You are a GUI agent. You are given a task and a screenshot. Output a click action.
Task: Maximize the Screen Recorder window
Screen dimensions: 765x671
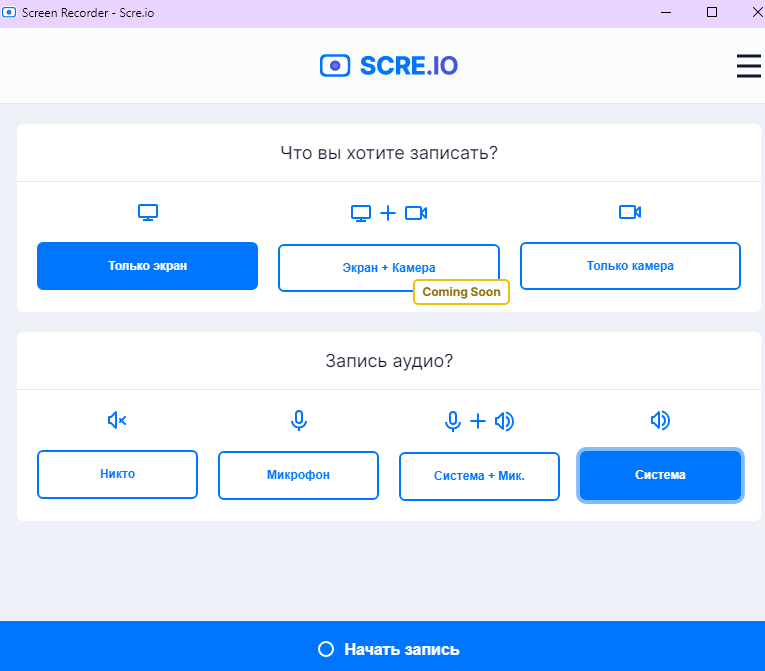tap(712, 13)
